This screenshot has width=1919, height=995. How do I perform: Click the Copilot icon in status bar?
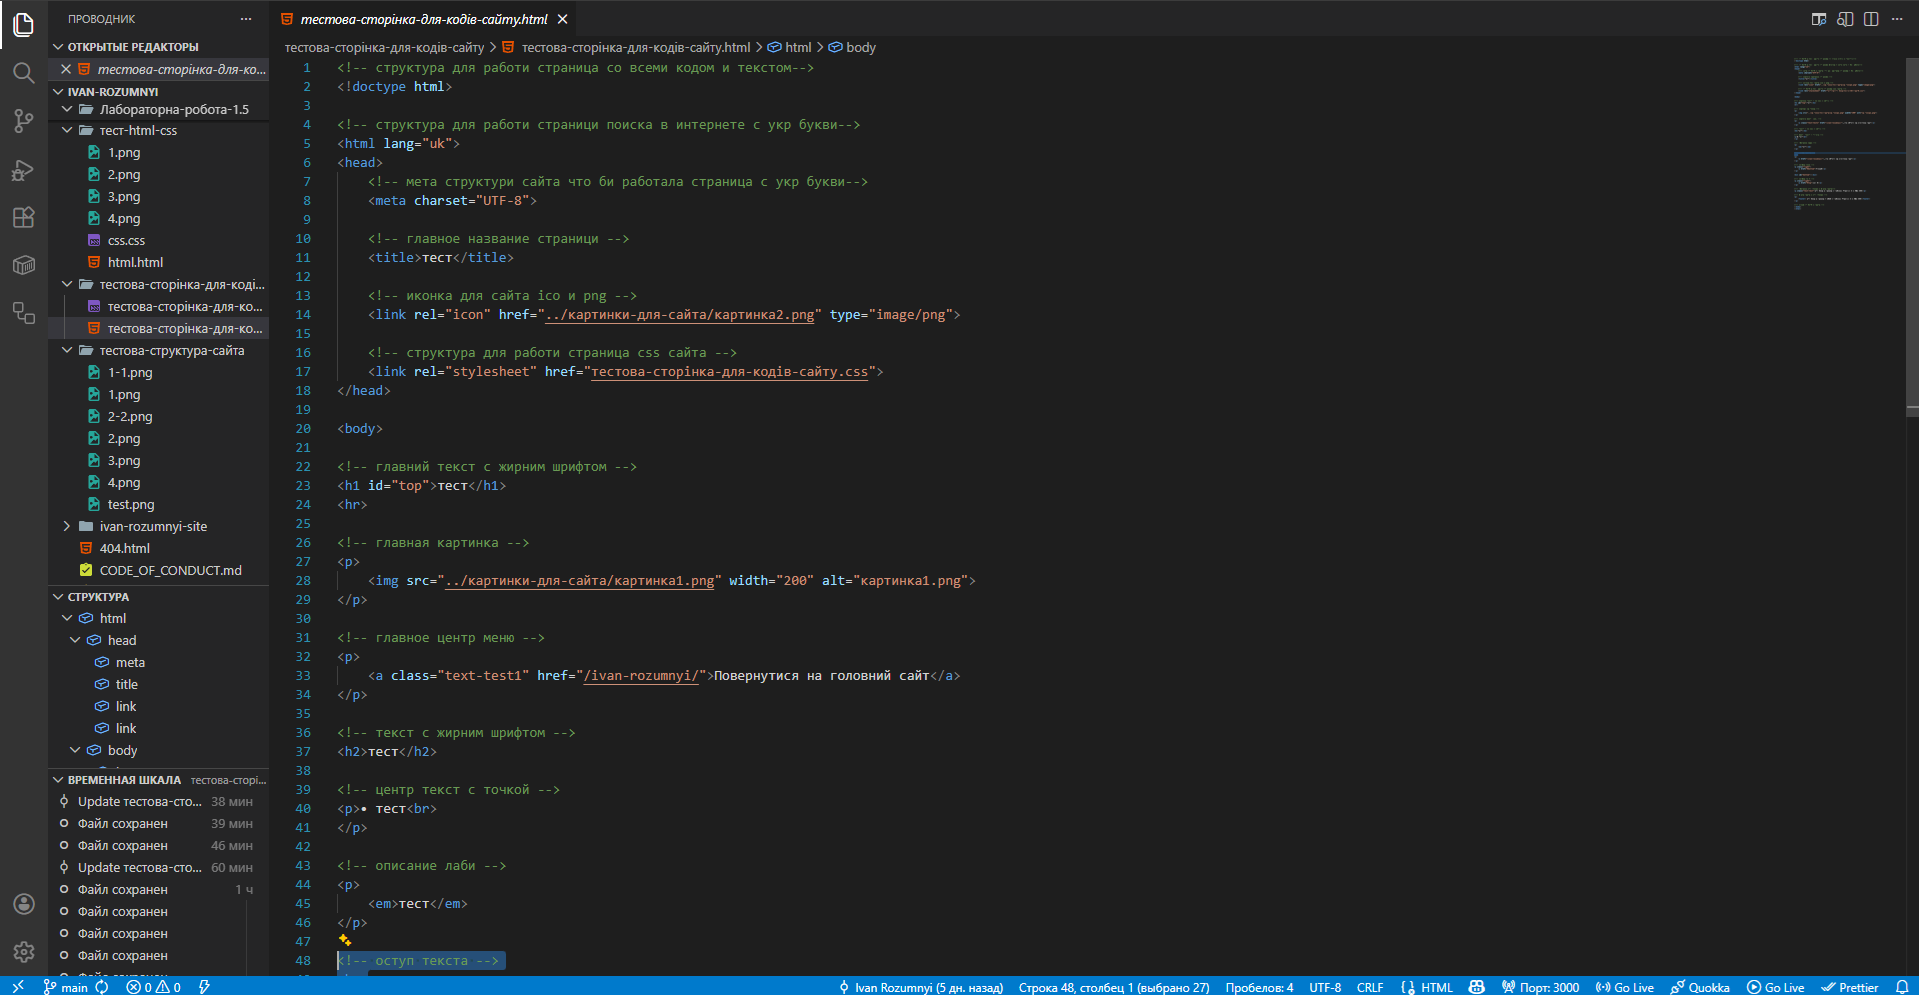pyautogui.click(x=1476, y=987)
